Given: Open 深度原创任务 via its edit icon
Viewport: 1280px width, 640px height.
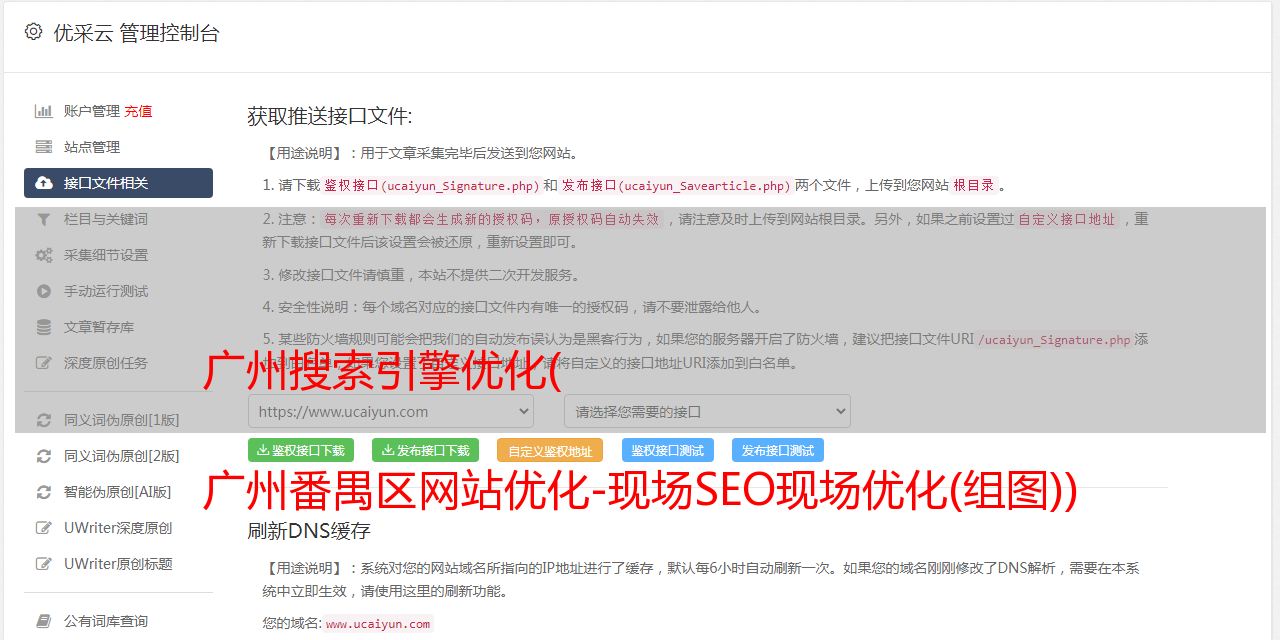Looking at the screenshot, I should (44, 363).
